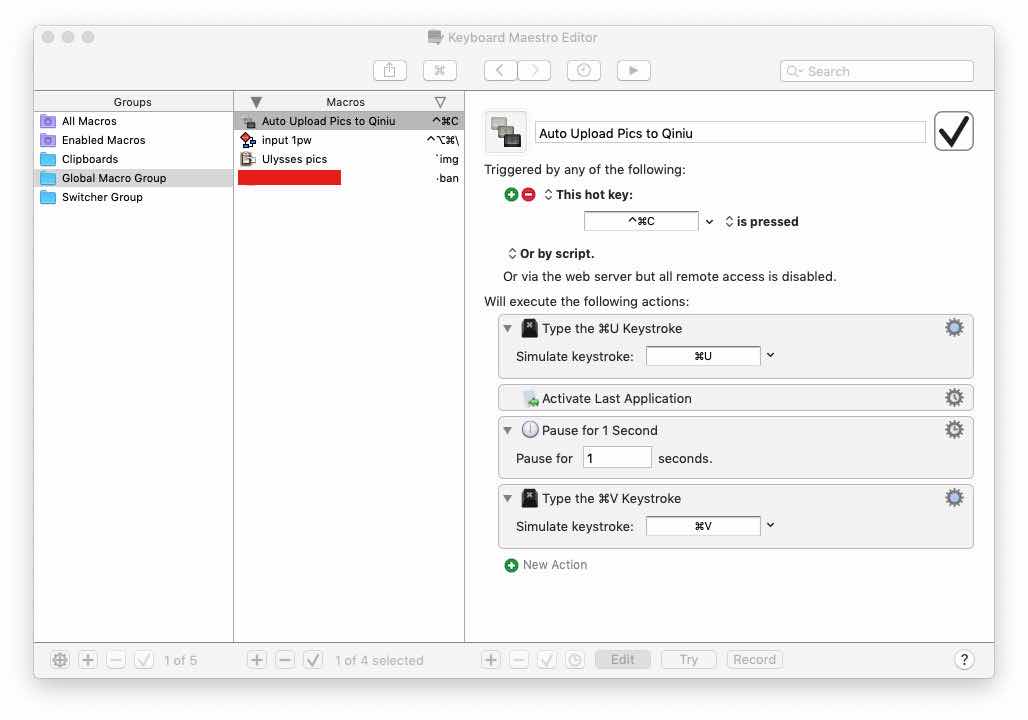Select the Enabled Macros group

[x=134, y=140]
